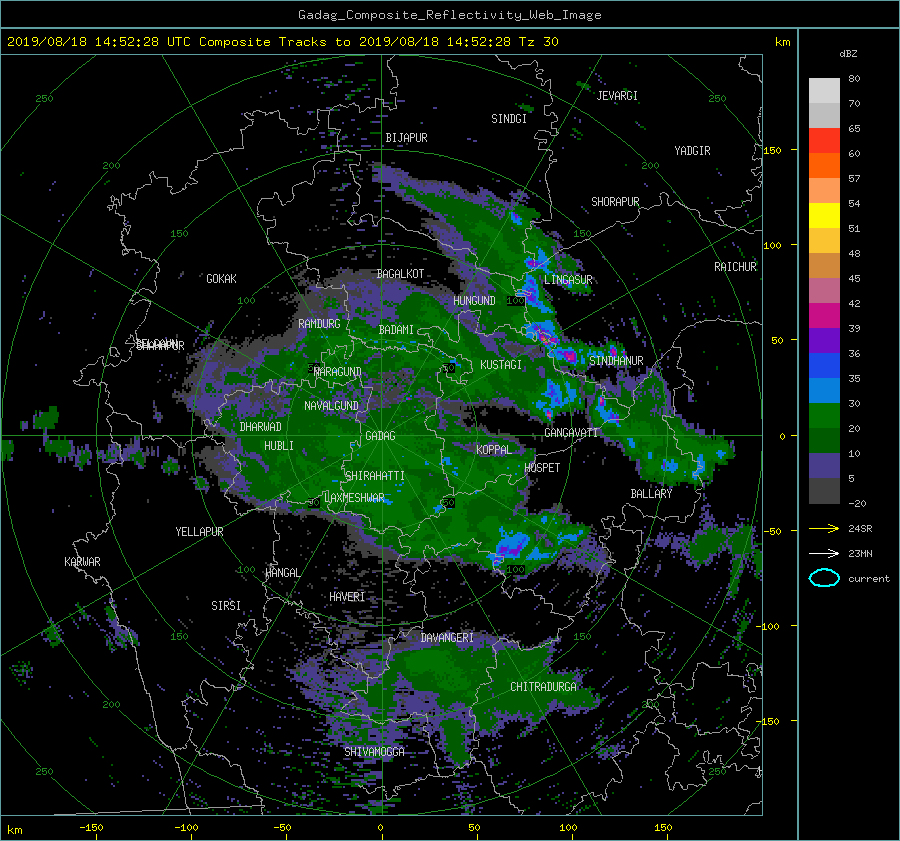
Task: Click the HUNGUND label
Action: click(474, 301)
